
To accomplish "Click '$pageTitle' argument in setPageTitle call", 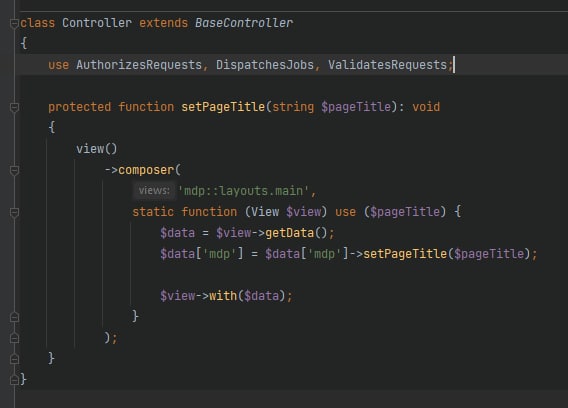I will tap(489, 254).
